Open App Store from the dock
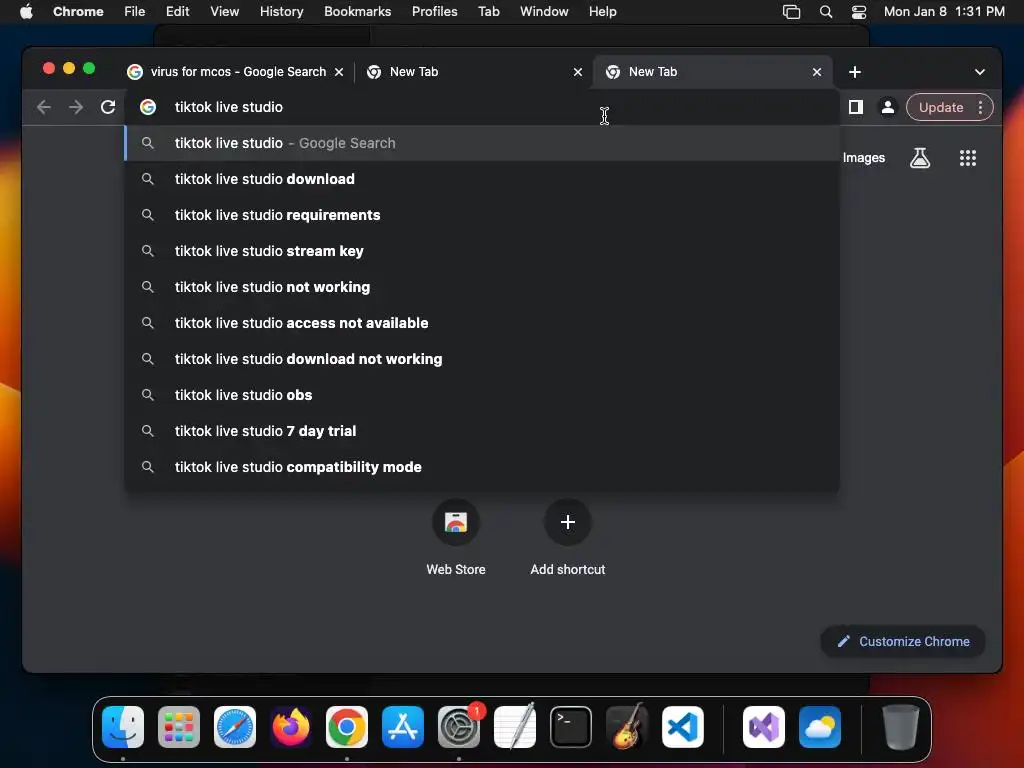The width and height of the screenshot is (1024, 768). click(403, 727)
